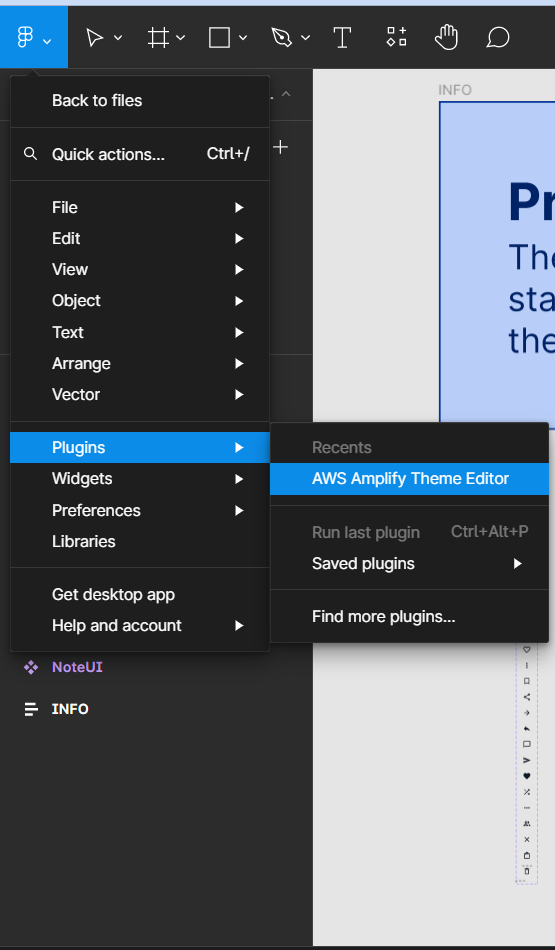Viewport: 555px width, 950px height.
Task: Select the NoteUI component layer
Action: pyautogui.click(x=77, y=667)
